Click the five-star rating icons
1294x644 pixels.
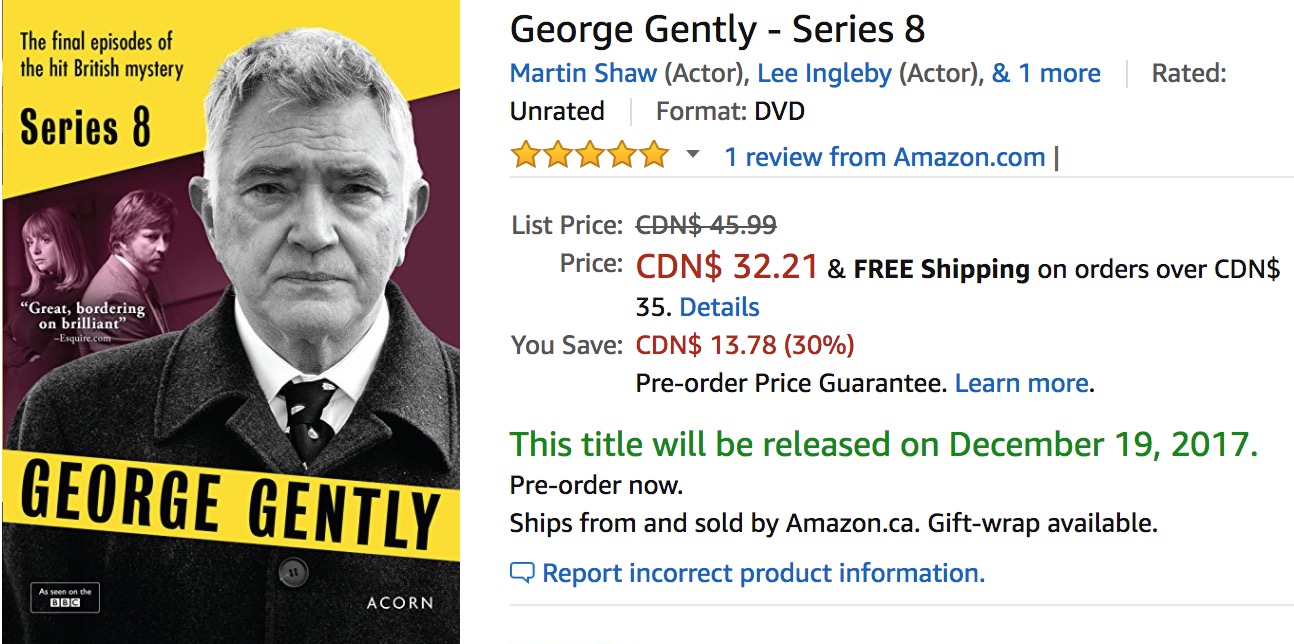click(x=589, y=156)
